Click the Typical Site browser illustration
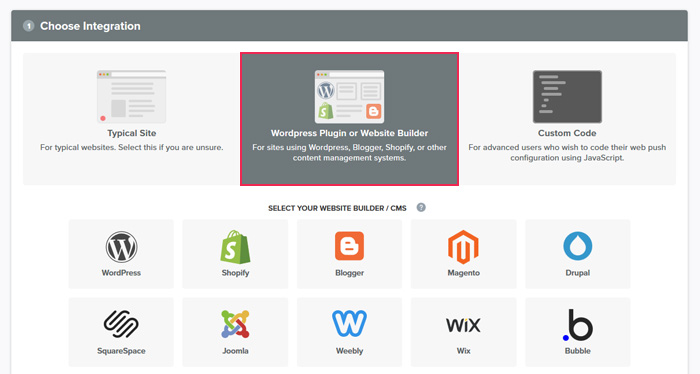 (132, 96)
